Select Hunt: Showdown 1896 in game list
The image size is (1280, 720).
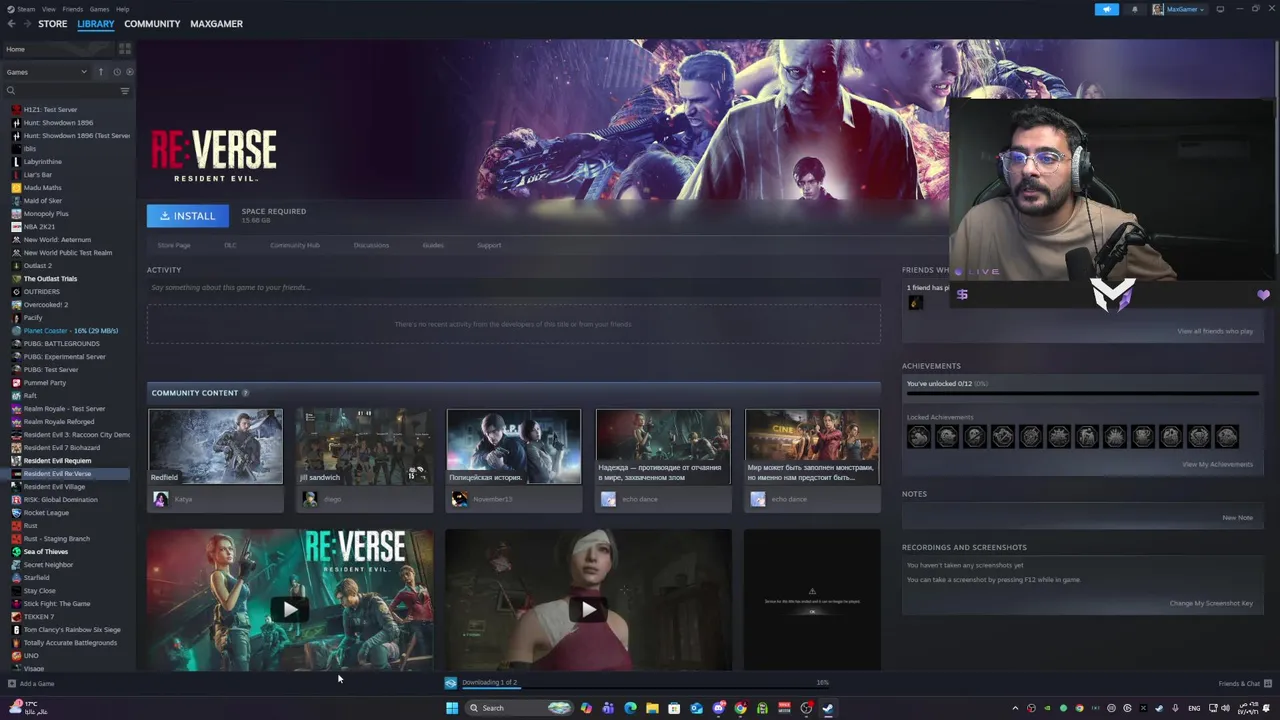coord(58,123)
